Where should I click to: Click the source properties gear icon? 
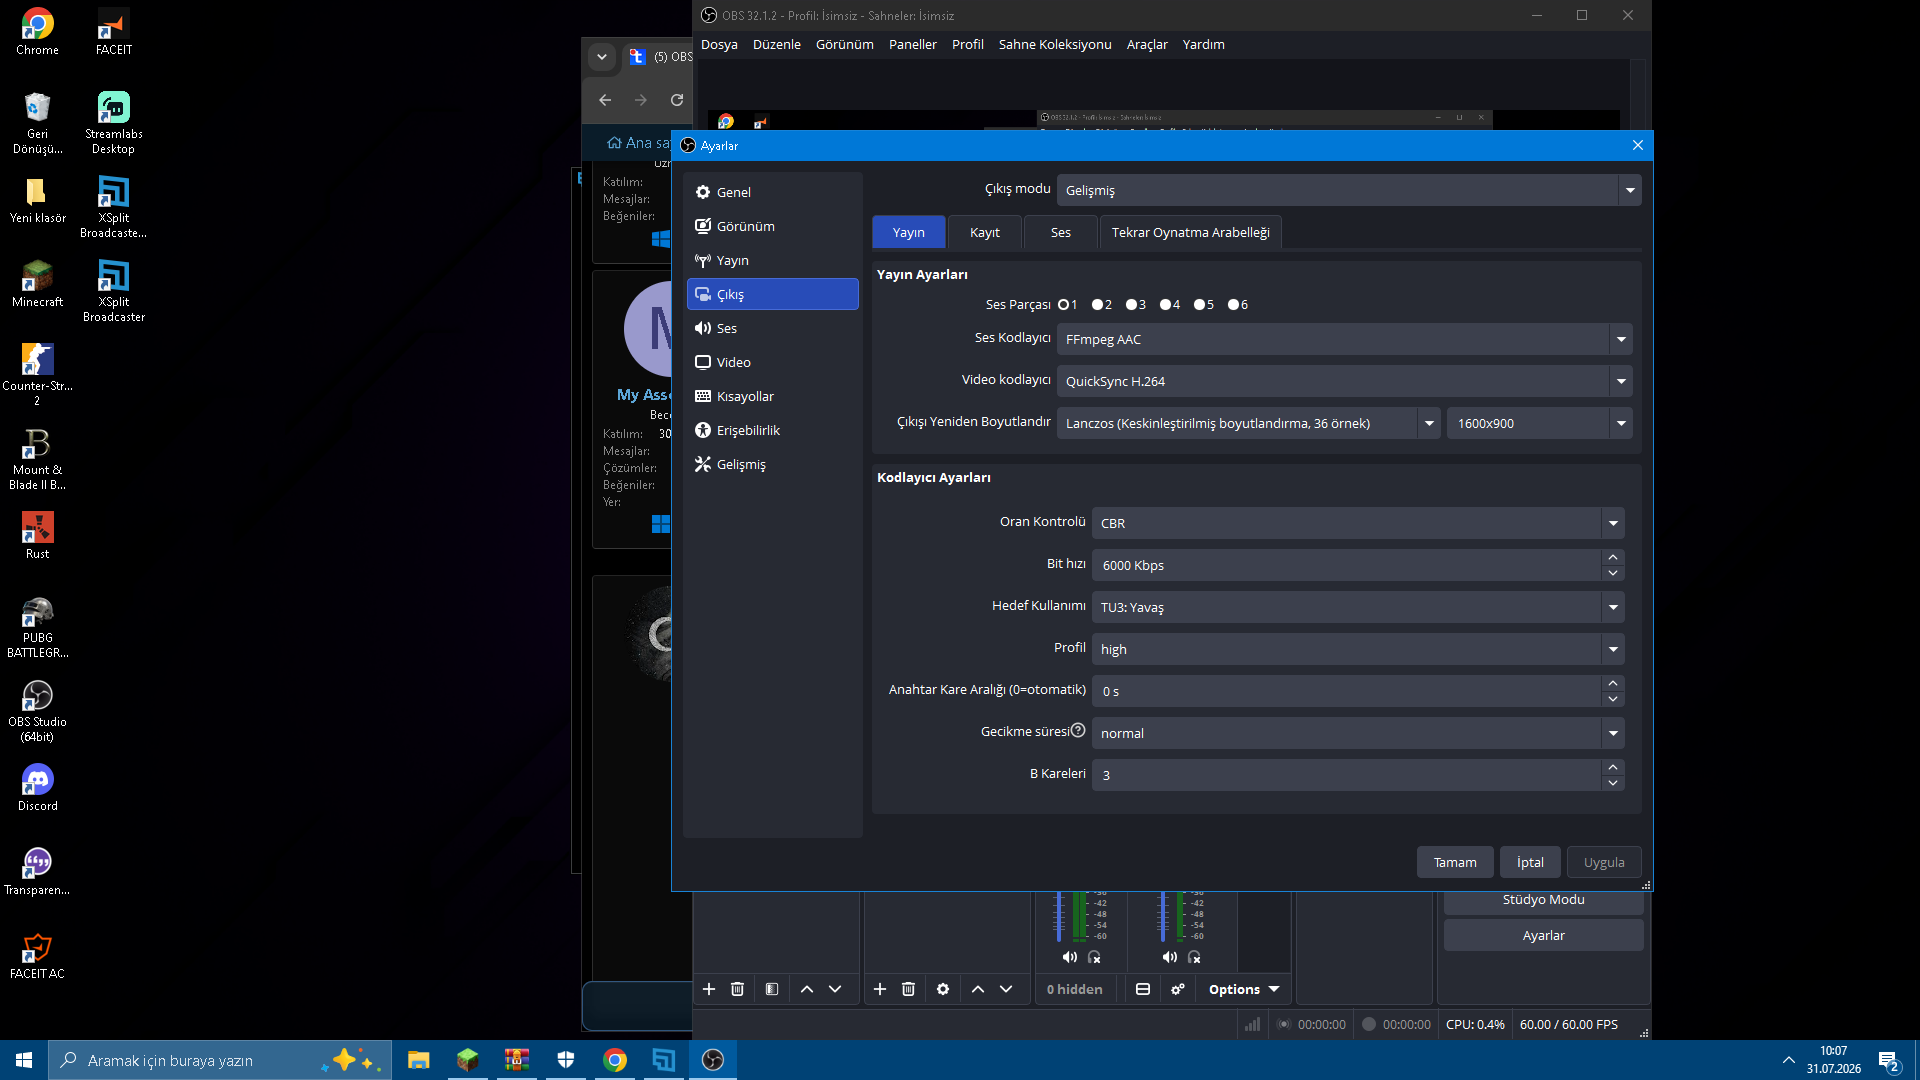coord(943,989)
